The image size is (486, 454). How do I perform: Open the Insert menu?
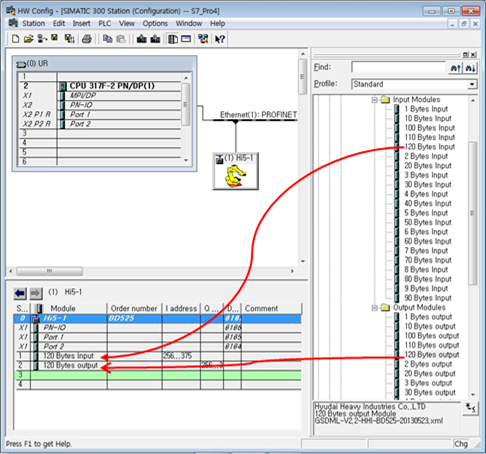(81, 23)
